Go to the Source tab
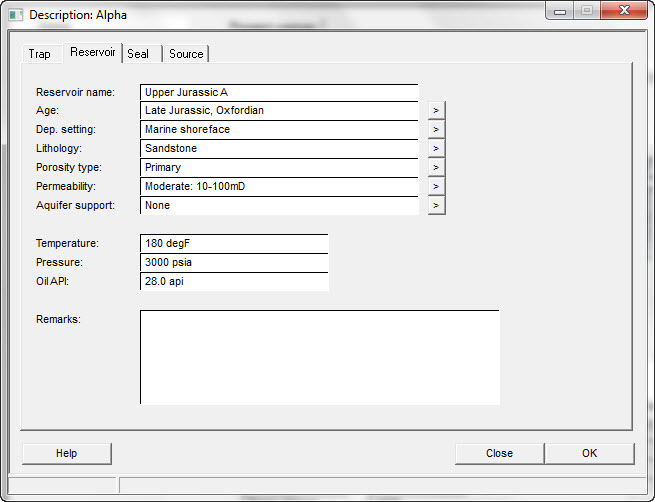The image size is (655, 502). tap(186, 54)
